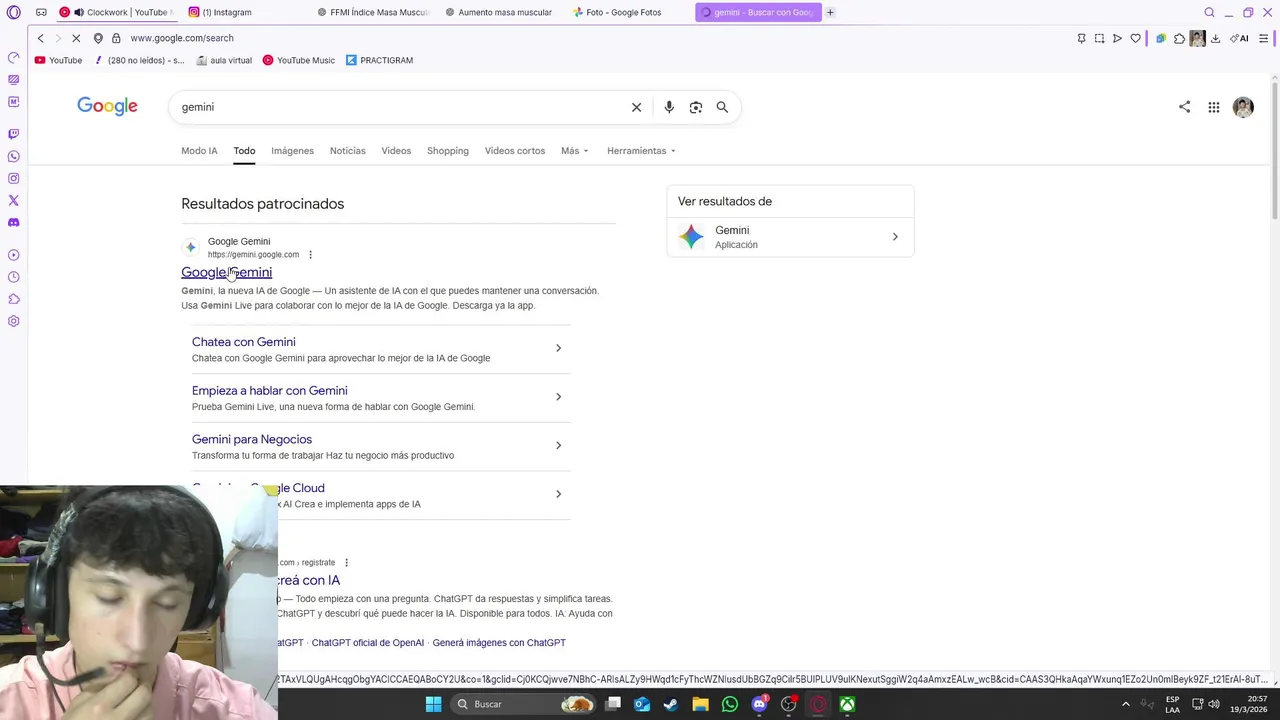Open Instagram in Opera sidebar
This screenshot has height=720, width=1280.
coord(13,178)
